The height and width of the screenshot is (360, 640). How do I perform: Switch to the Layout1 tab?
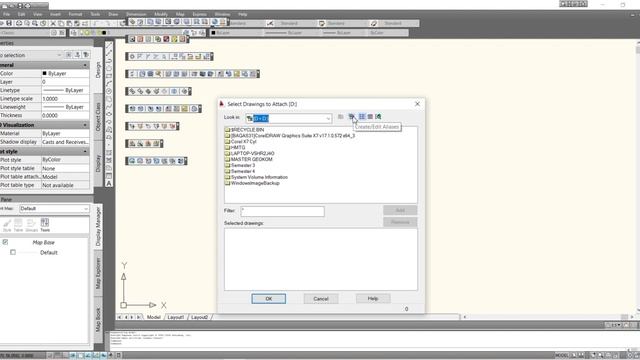coord(176,317)
